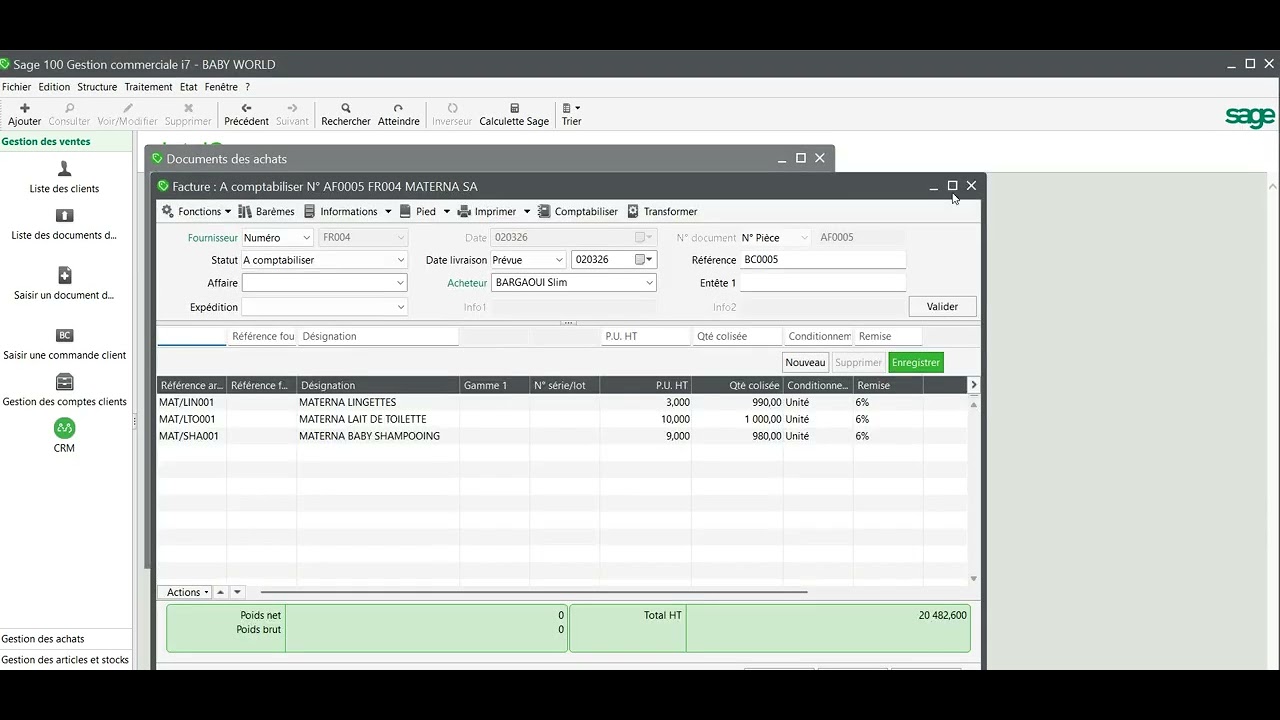The image size is (1280, 720).
Task: Click the green Enregistrer button
Action: [x=915, y=362]
